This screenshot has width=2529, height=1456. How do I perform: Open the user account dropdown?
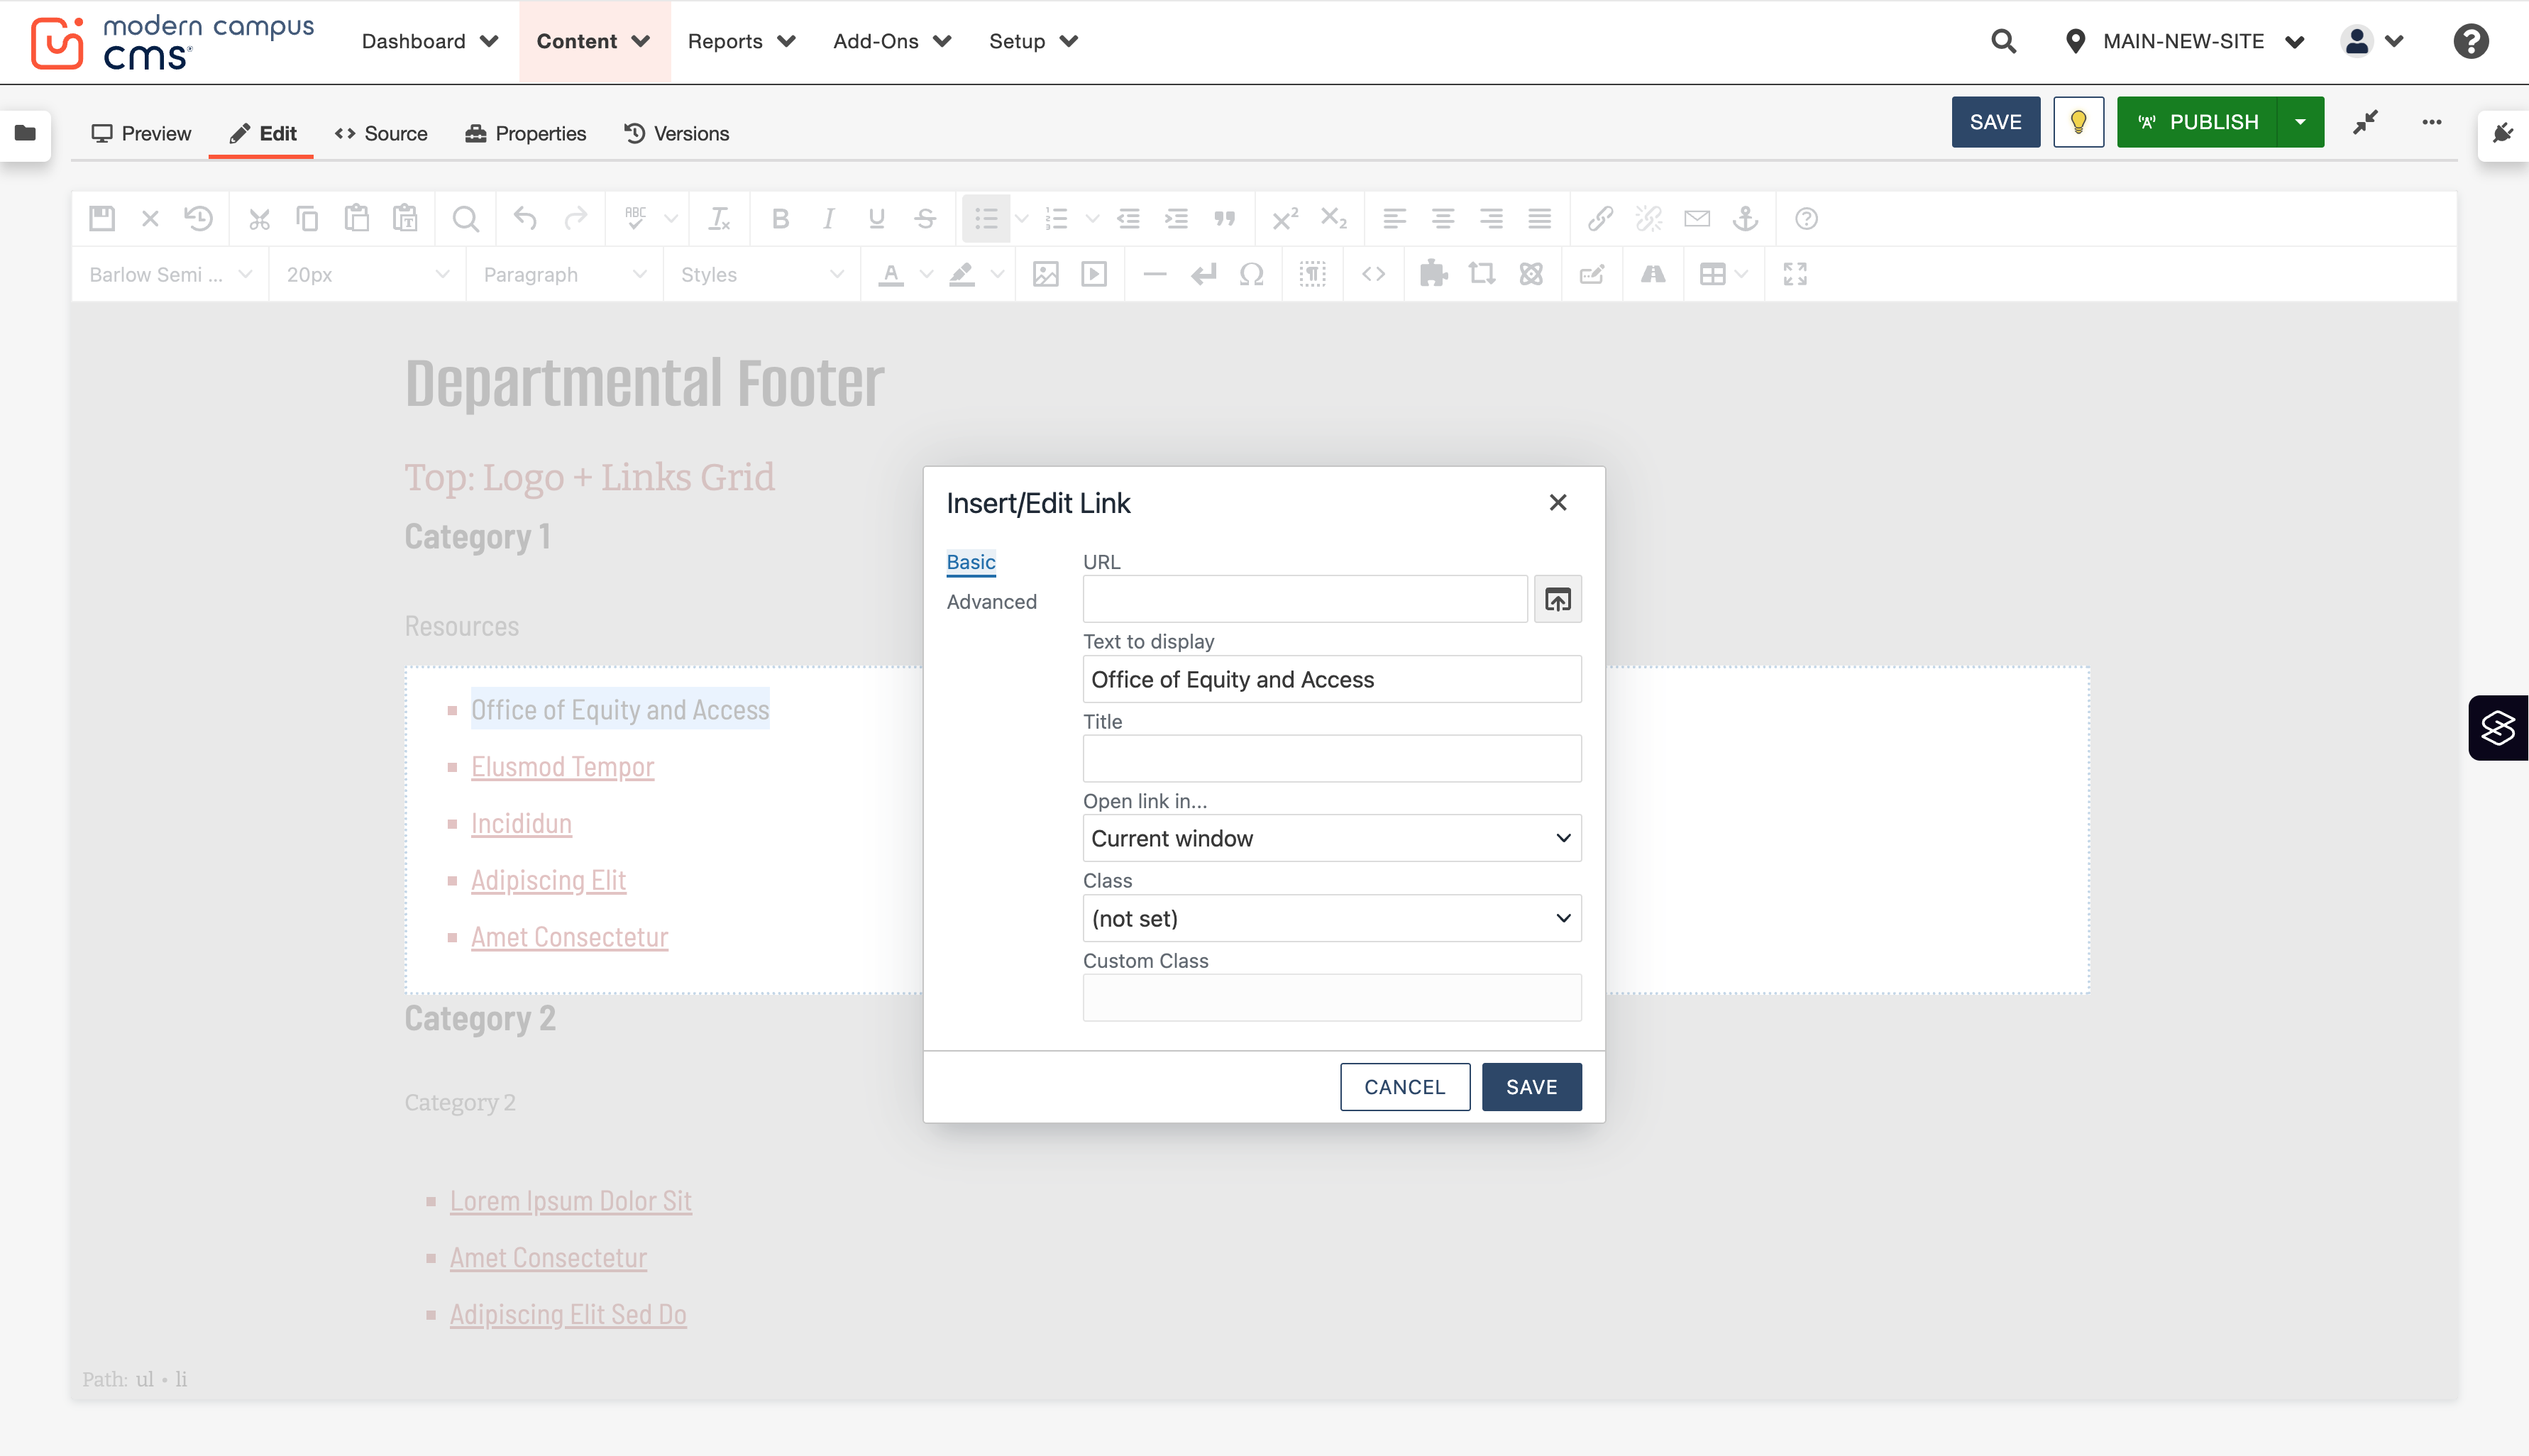(2371, 41)
